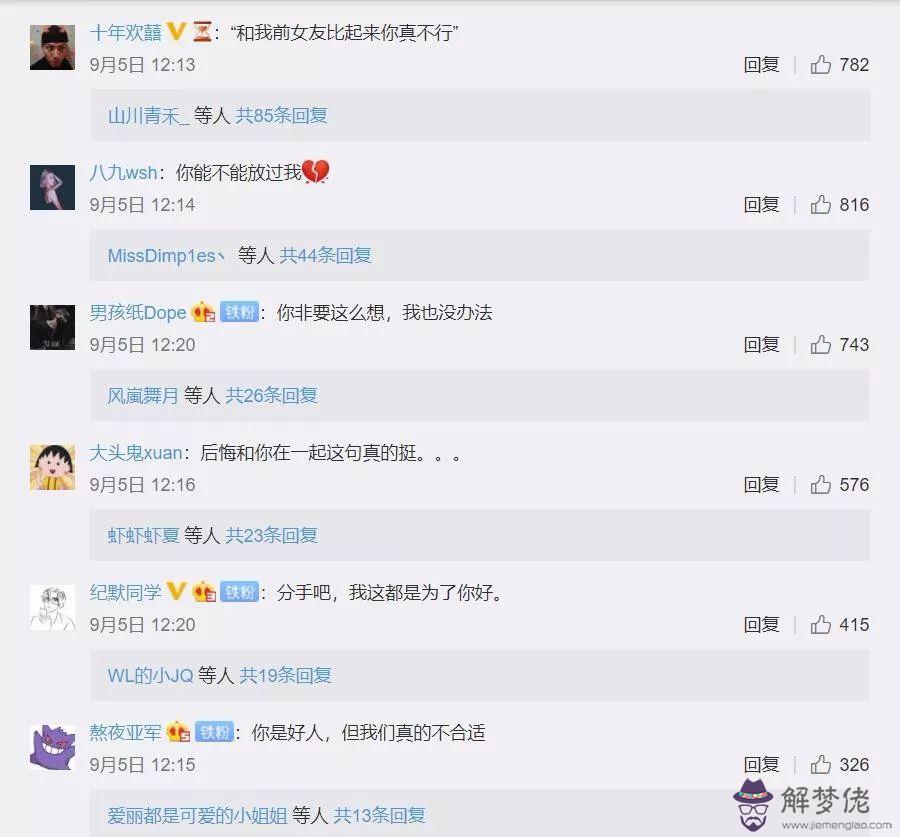Open 爱丽都是可爱的小姐姐 profile link
This screenshot has height=837, width=900.
[197, 815]
